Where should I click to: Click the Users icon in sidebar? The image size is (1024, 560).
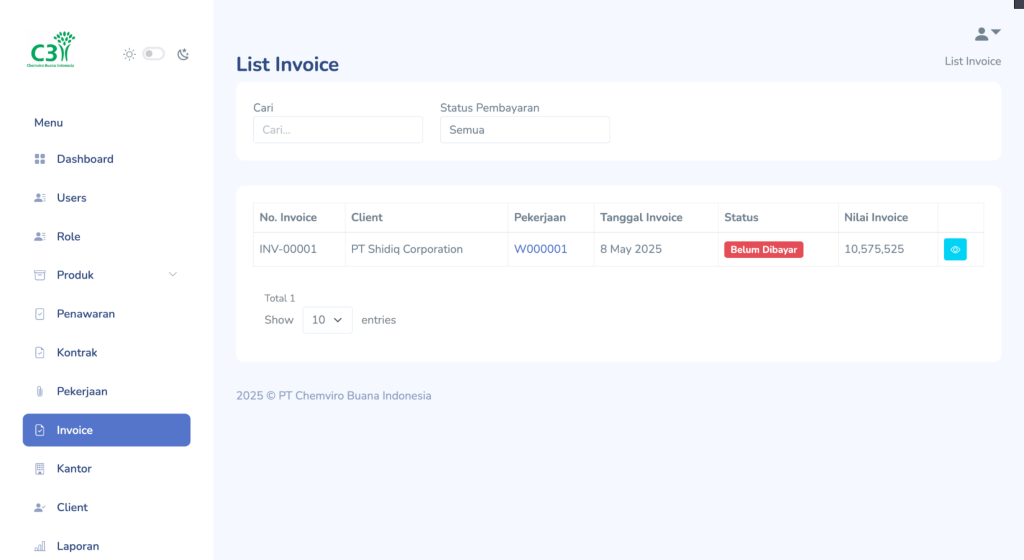[40, 198]
